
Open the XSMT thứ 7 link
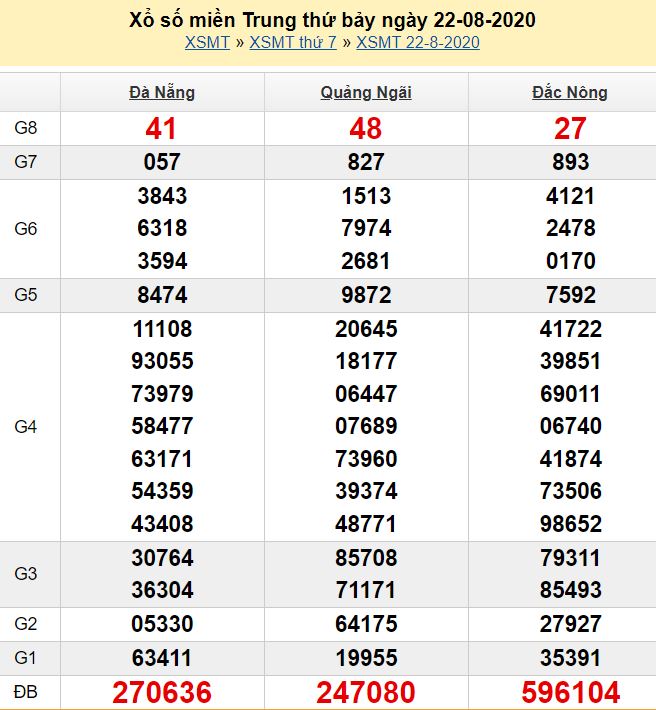(x=292, y=42)
